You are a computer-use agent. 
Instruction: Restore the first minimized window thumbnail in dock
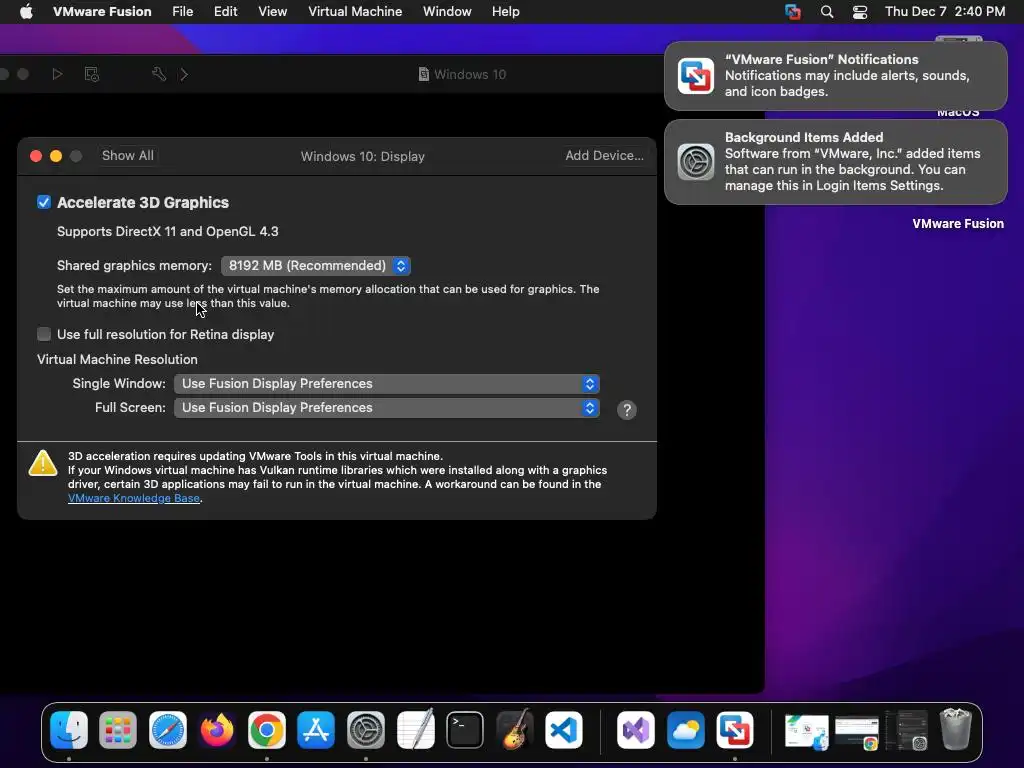click(x=807, y=731)
